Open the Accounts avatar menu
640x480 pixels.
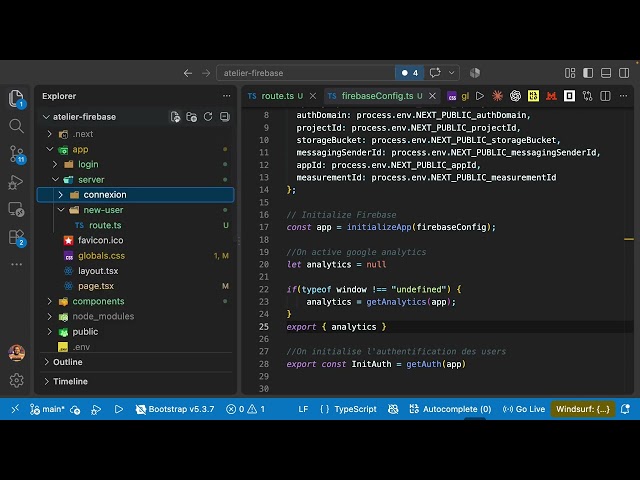[16, 353]
